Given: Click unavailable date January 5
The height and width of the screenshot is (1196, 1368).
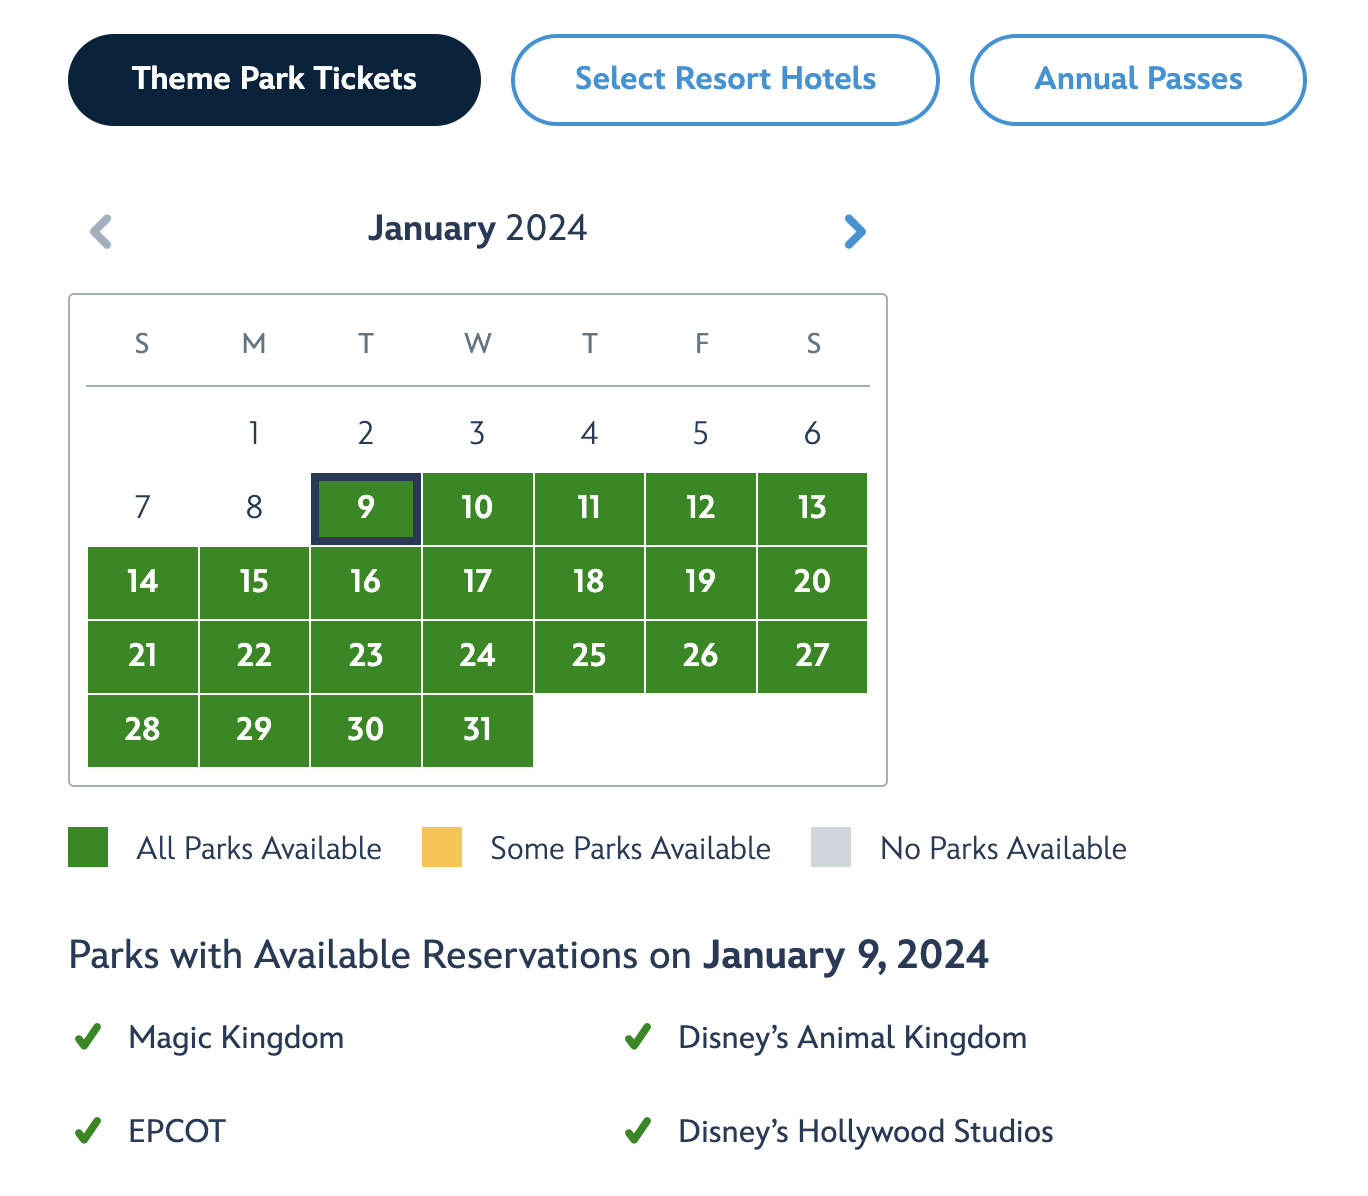Looking at the screenshot, I should click(x=701, y=434).
